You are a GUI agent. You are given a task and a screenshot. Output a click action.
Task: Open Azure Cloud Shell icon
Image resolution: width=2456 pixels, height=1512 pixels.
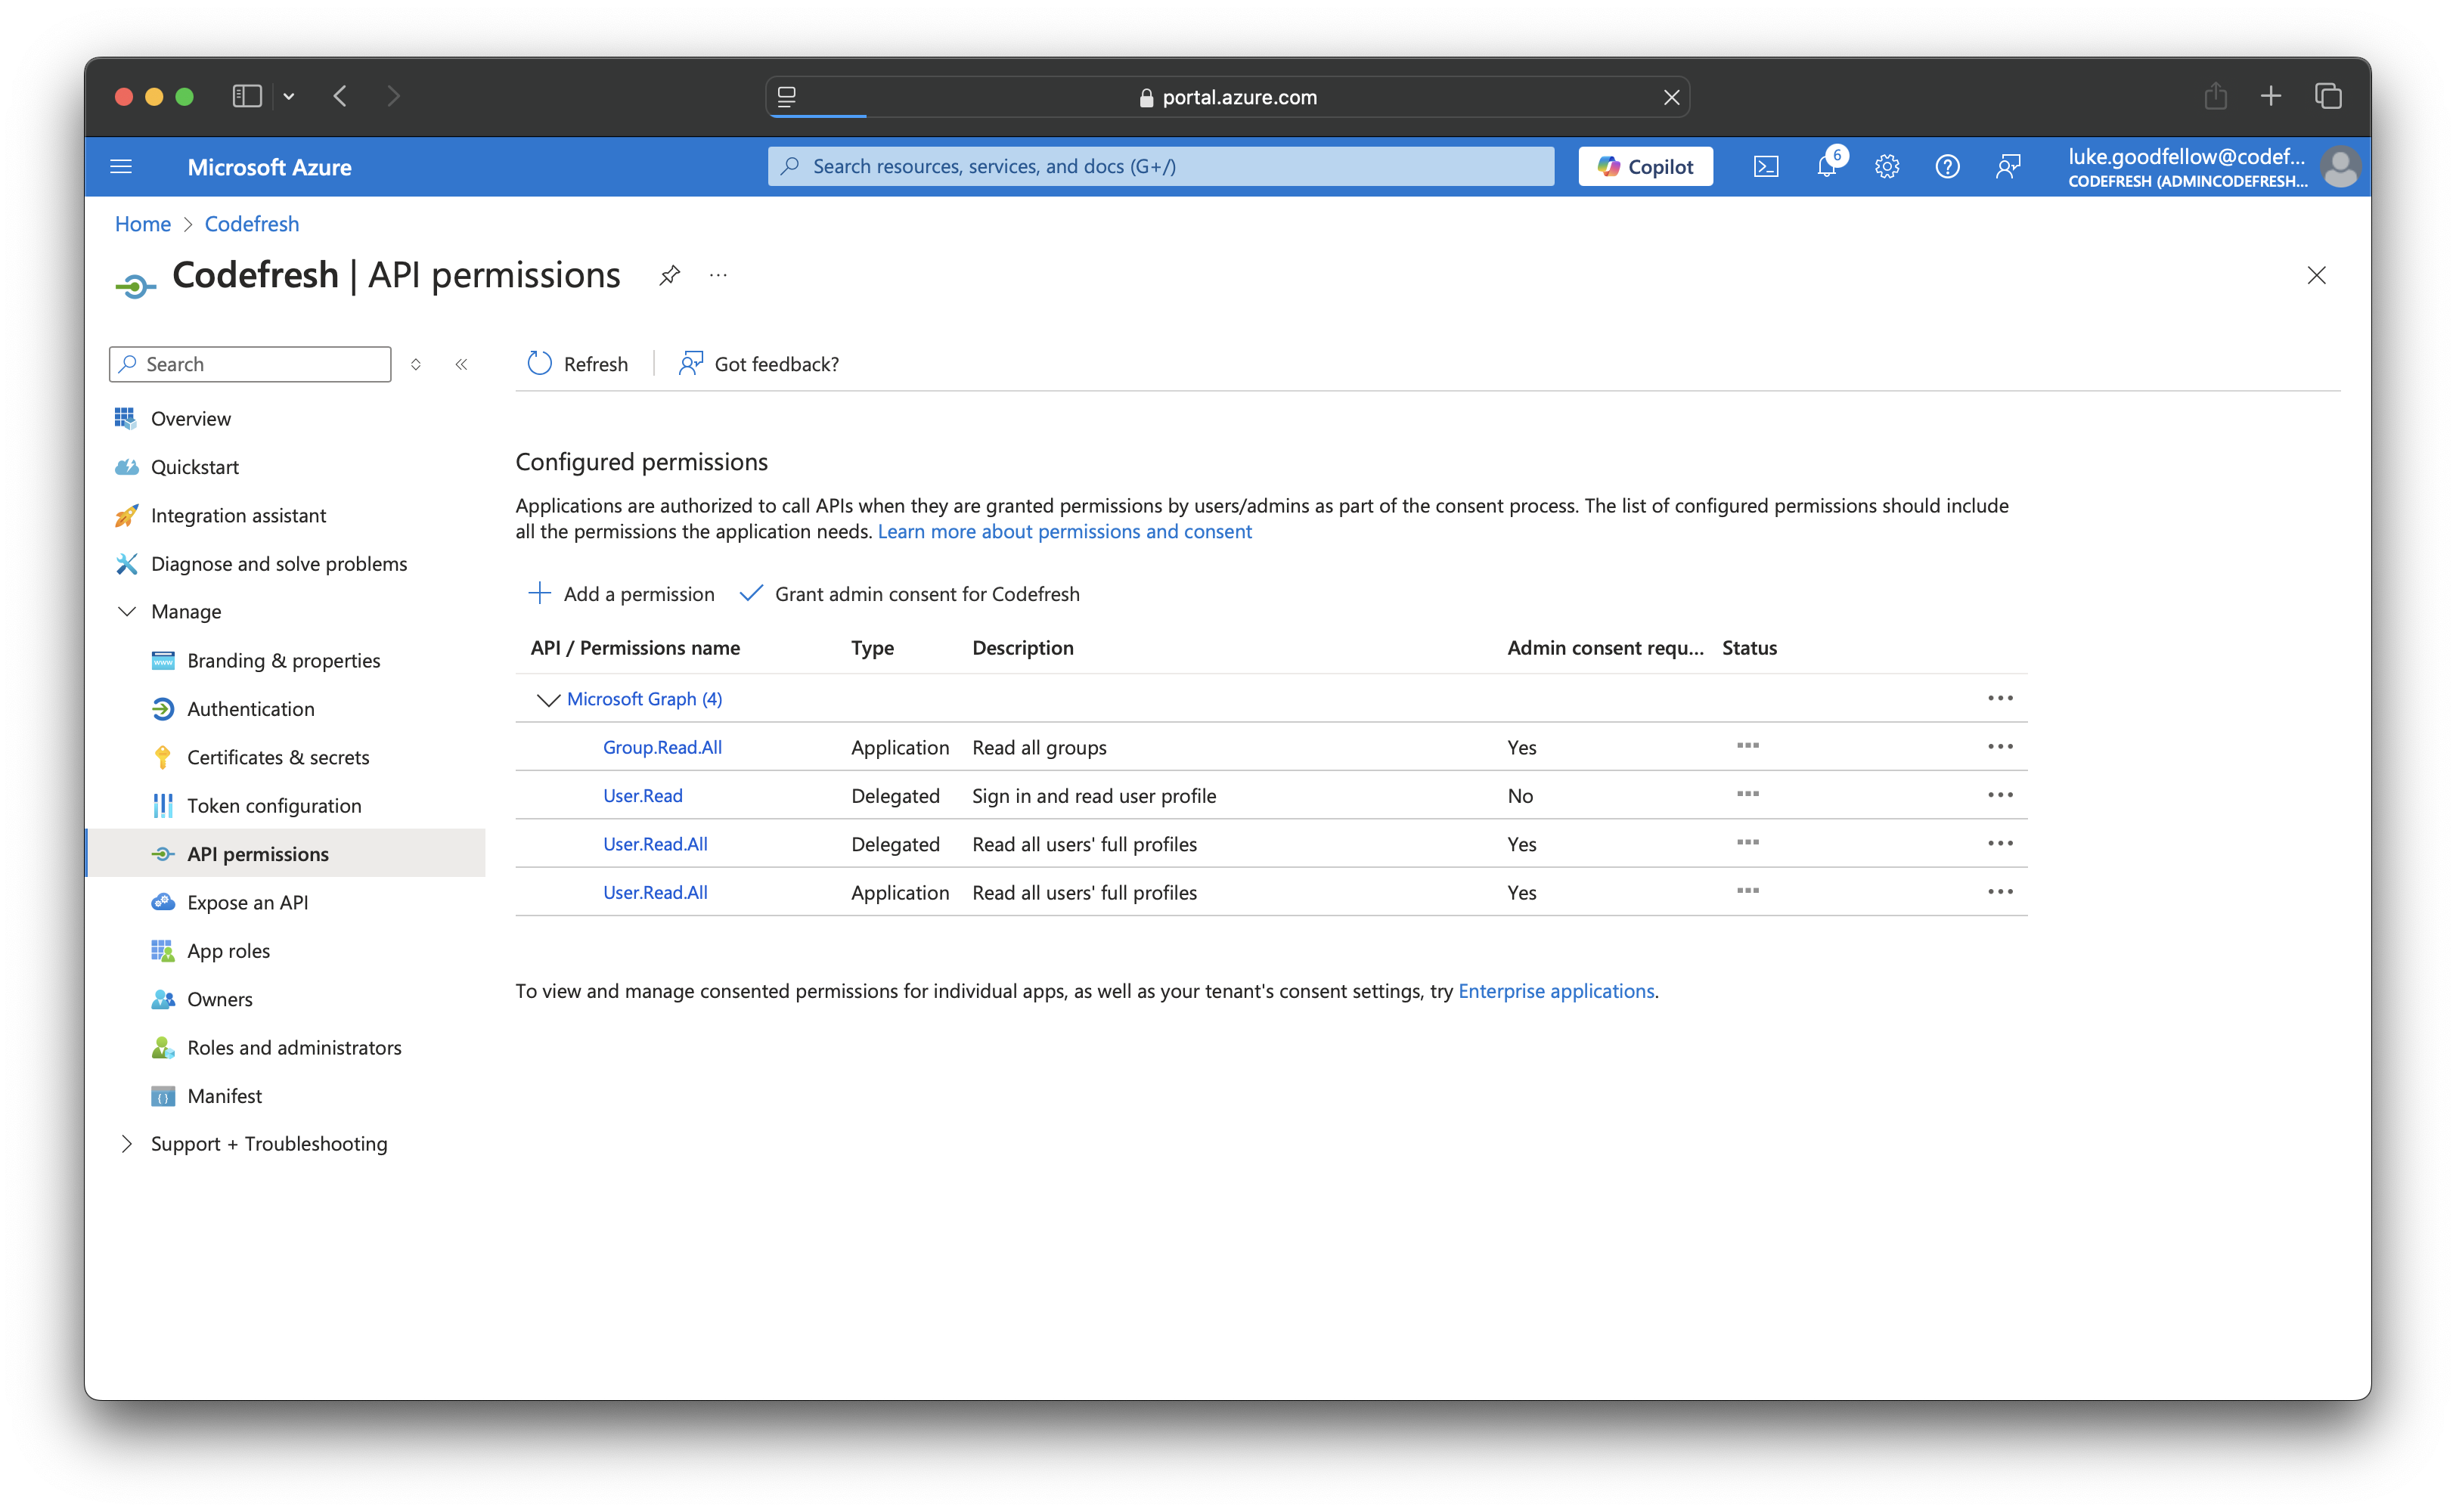pos(1766,167)
